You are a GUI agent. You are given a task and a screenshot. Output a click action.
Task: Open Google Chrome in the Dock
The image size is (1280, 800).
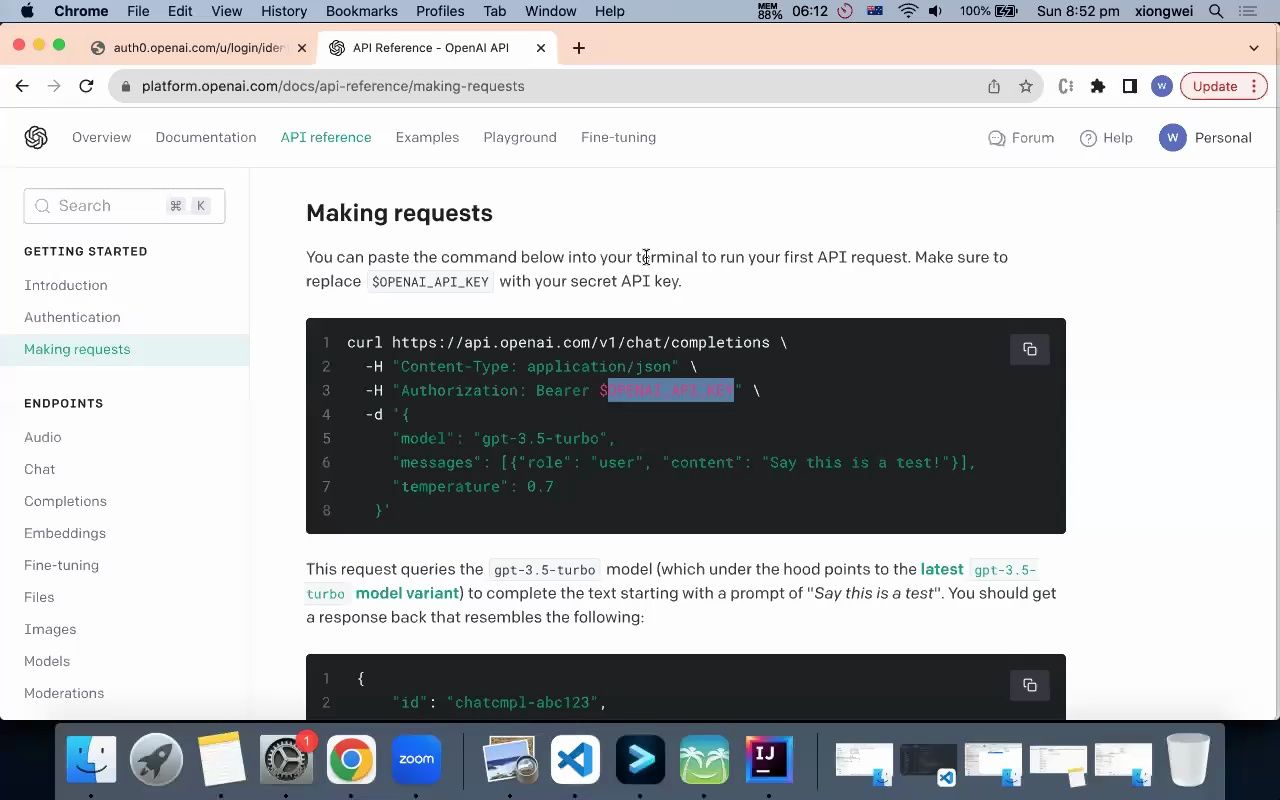(351, 760)
